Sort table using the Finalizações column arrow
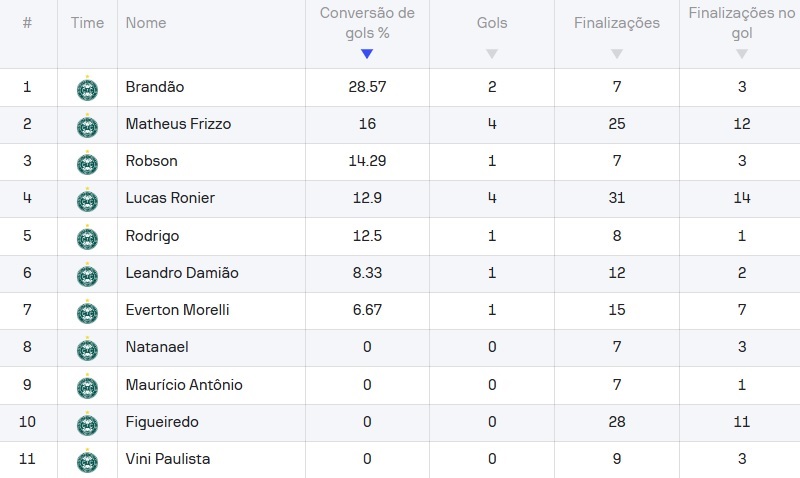 coord(617,54)
